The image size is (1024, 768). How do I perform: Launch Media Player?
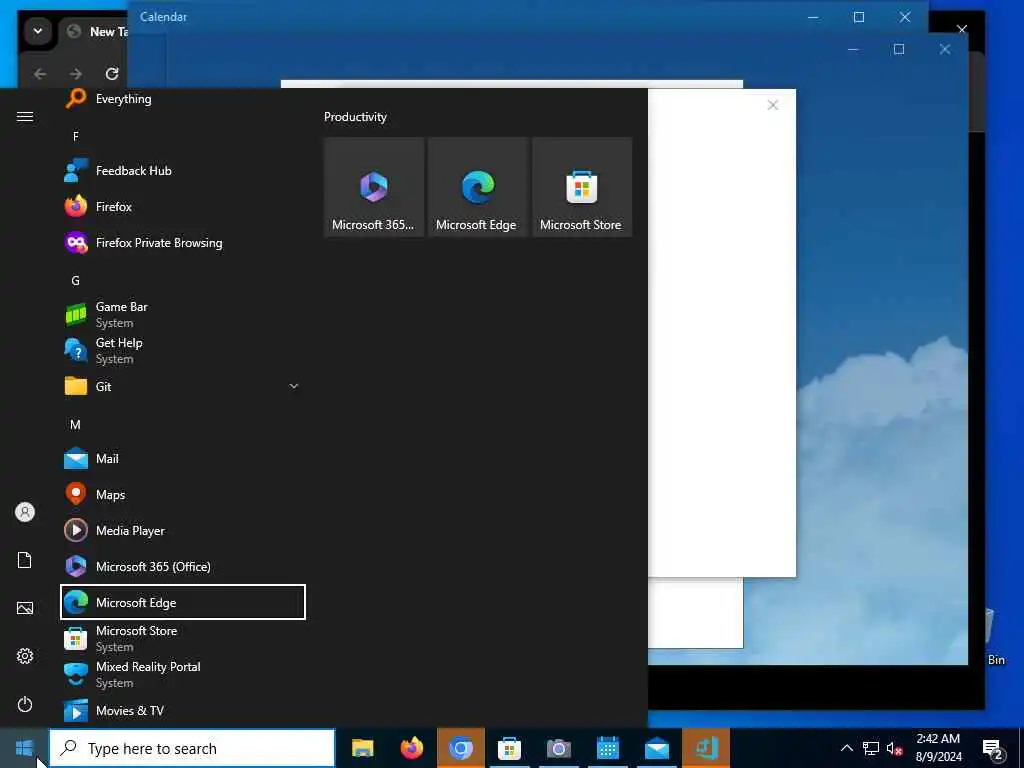pos(183,531)
